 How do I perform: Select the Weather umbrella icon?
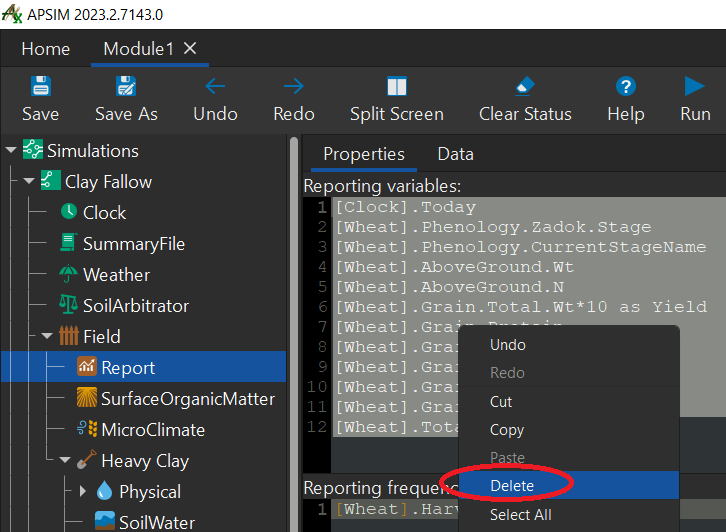tap(68, 274)
